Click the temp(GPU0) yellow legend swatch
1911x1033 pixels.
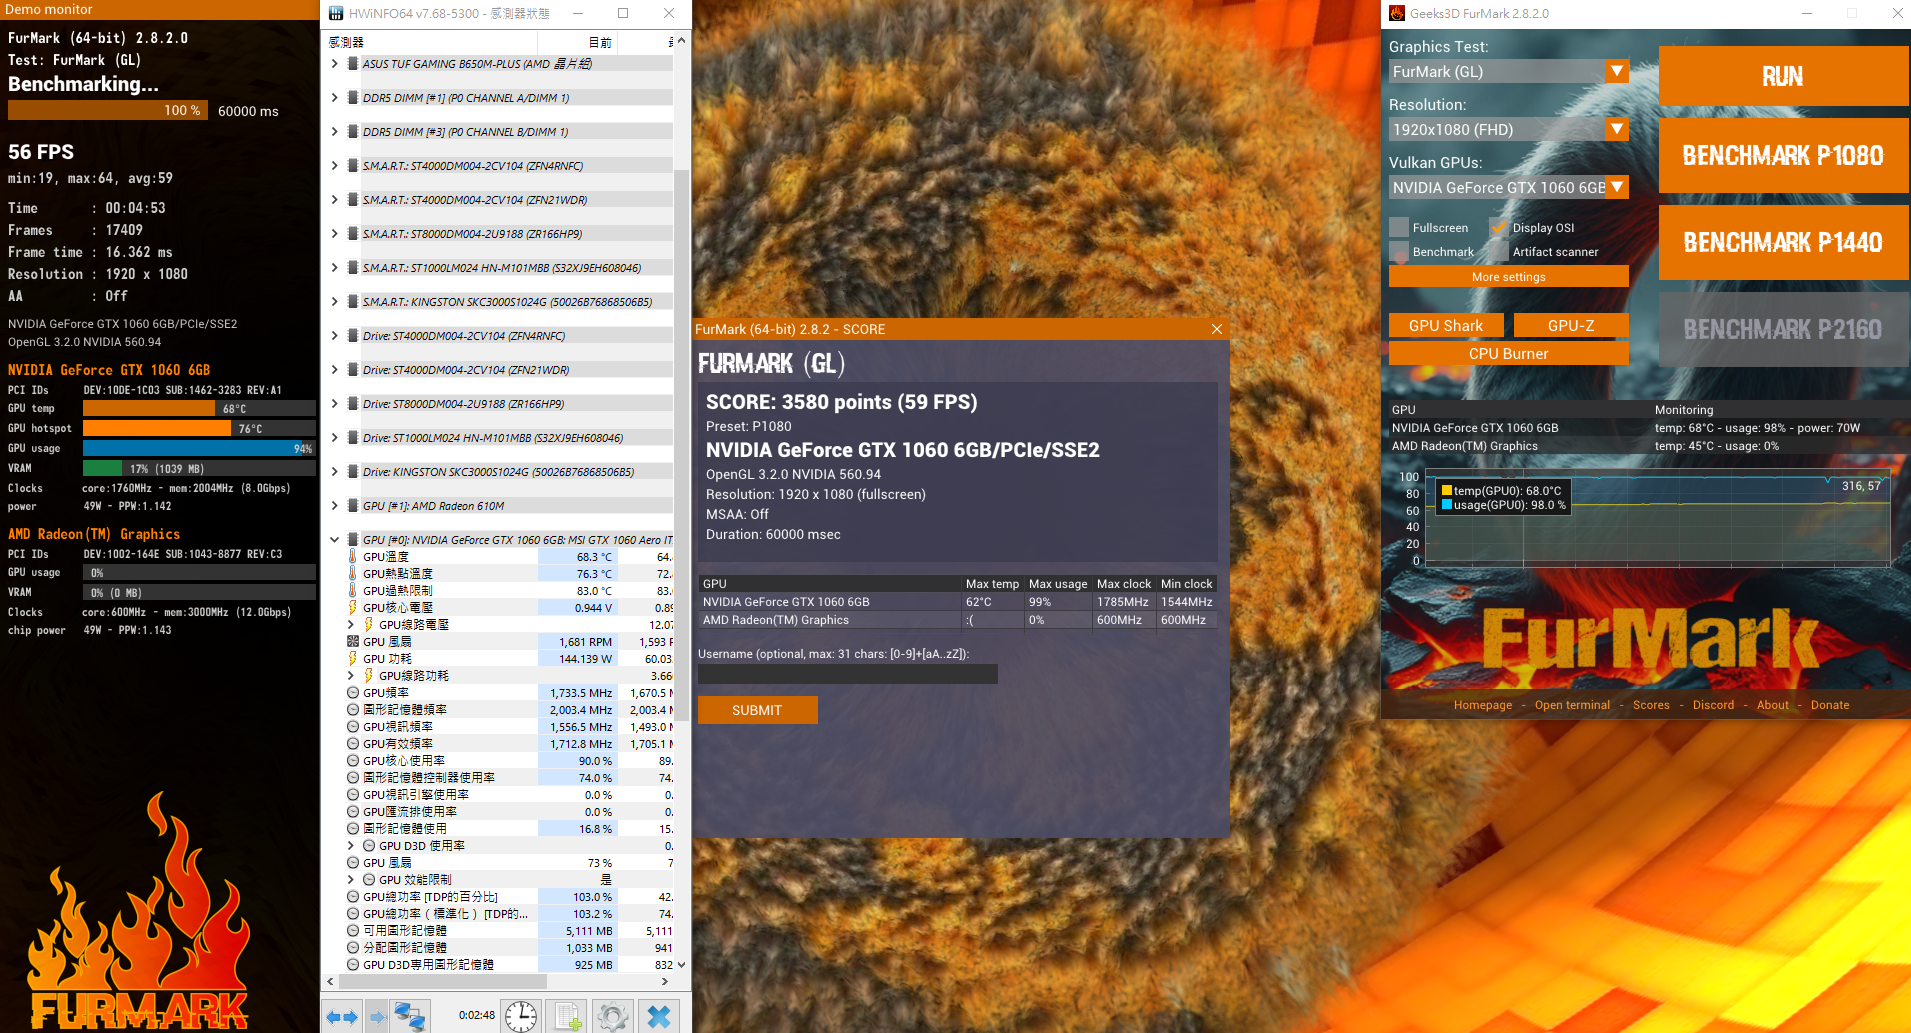1446,490
